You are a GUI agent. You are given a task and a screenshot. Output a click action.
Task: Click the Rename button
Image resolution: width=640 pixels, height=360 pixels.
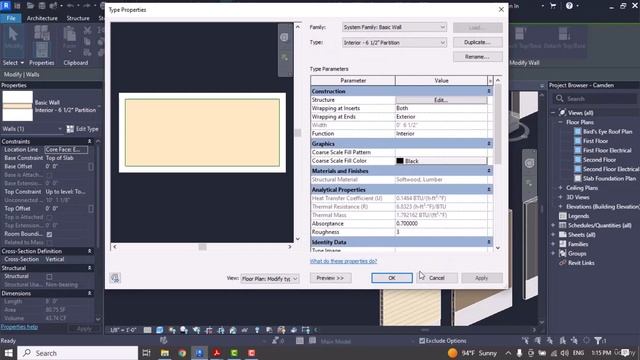tap(478, 57)
